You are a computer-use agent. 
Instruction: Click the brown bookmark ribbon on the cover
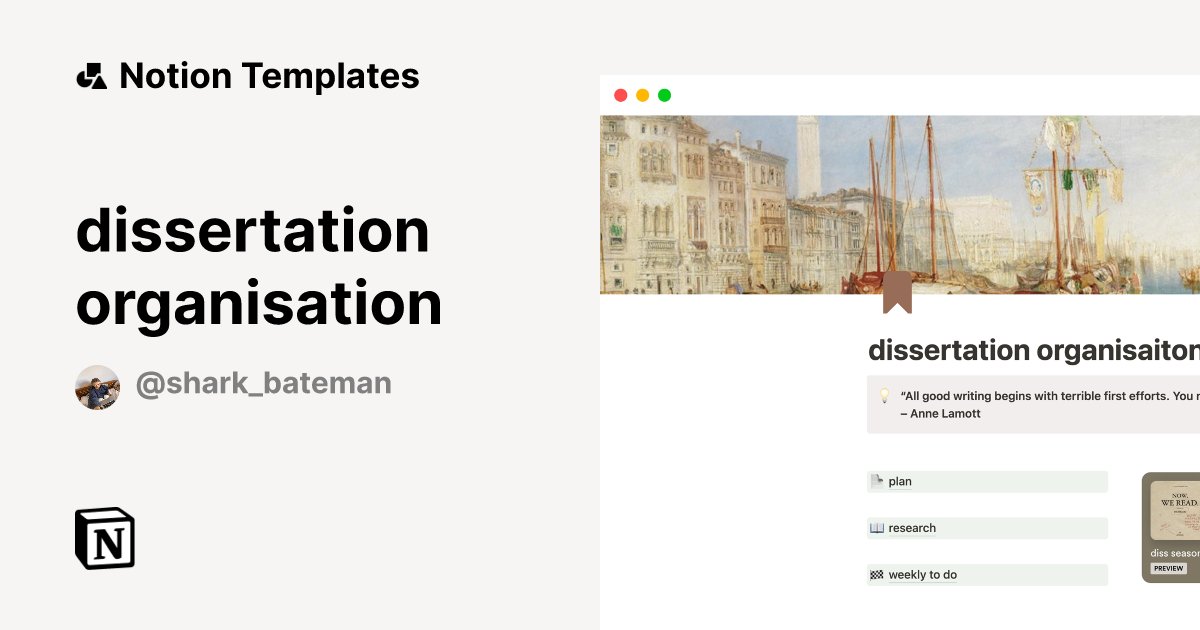pos(899,290)
